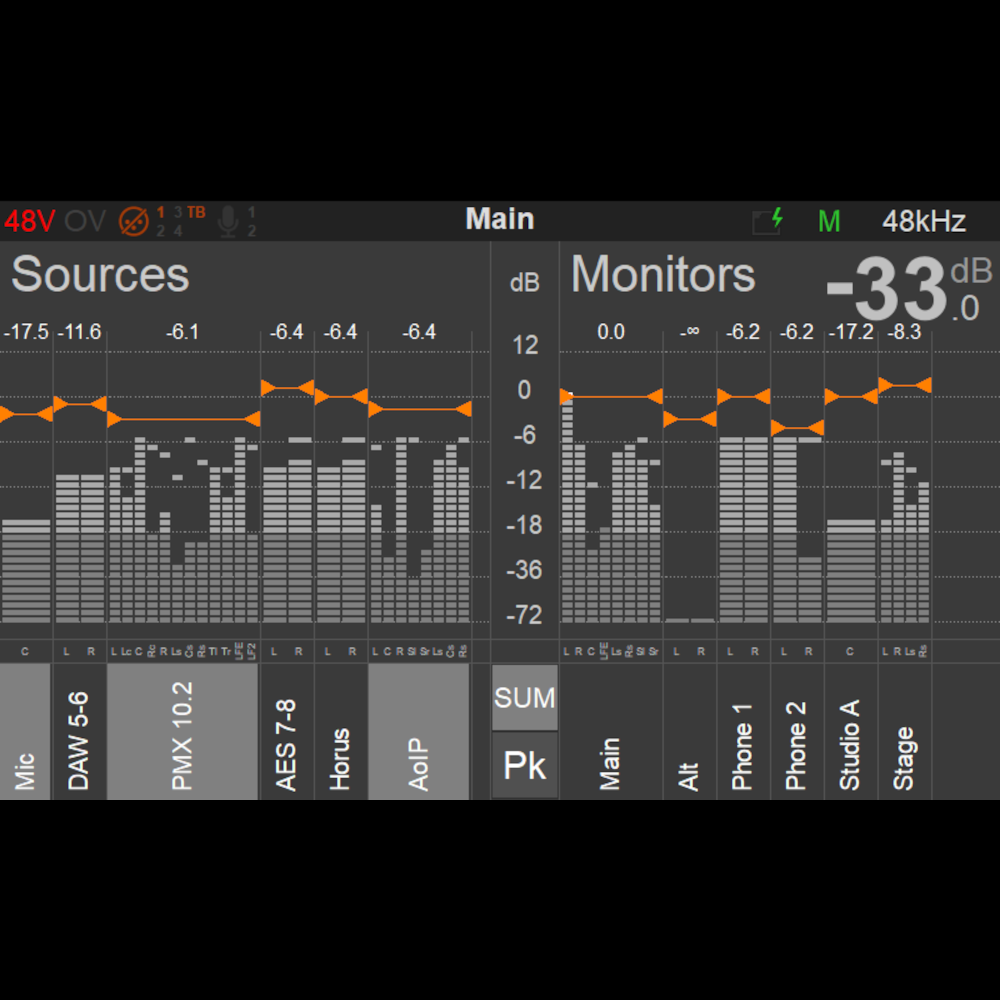Click the DAW 5-6 orange level marker
This screenshot has width=1000, height=1000.
click(x=80, y=404)
